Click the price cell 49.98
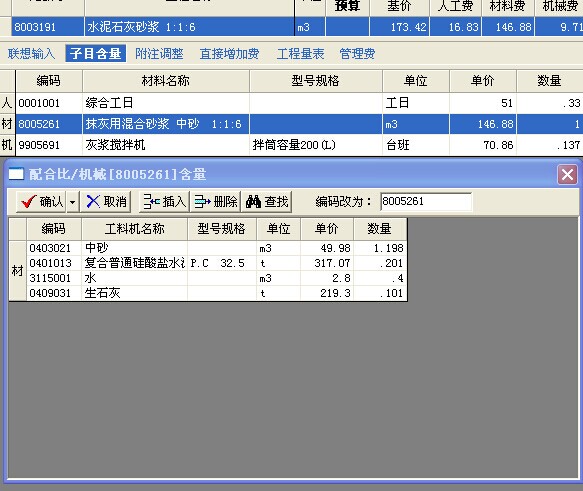583x491 pixels. [327, 248]
